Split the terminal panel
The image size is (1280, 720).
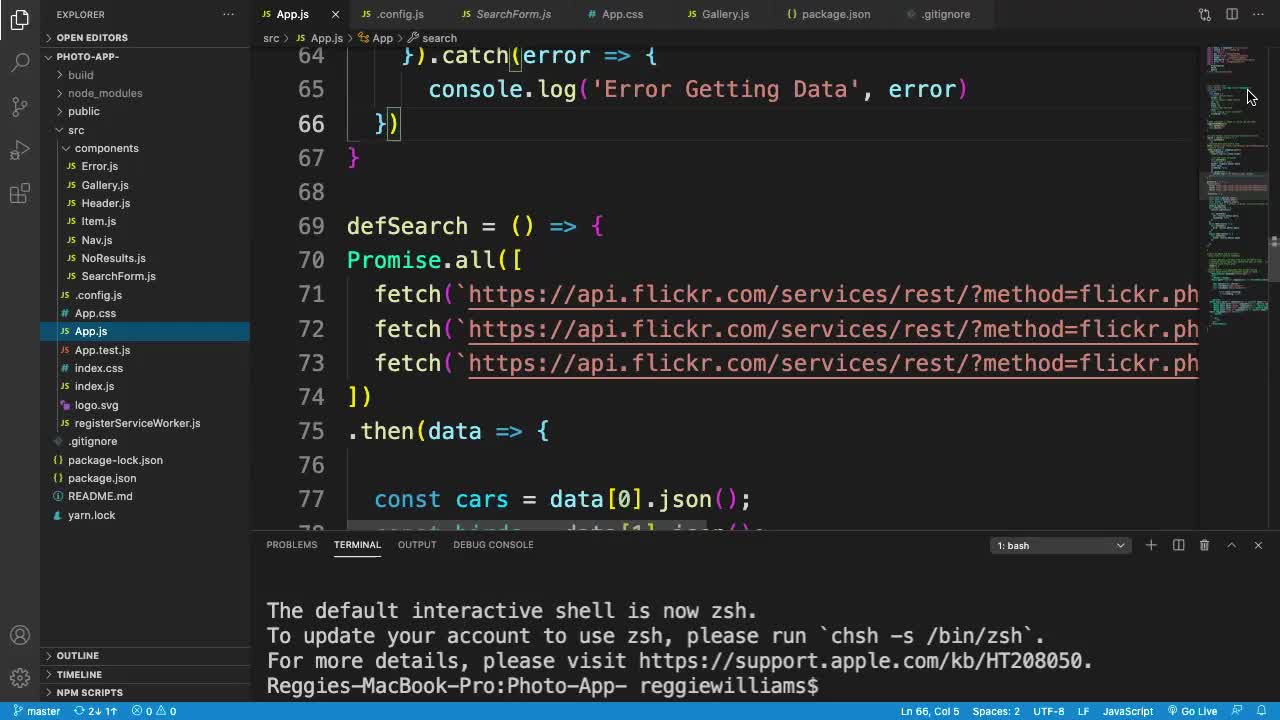tap(1178, 545)
